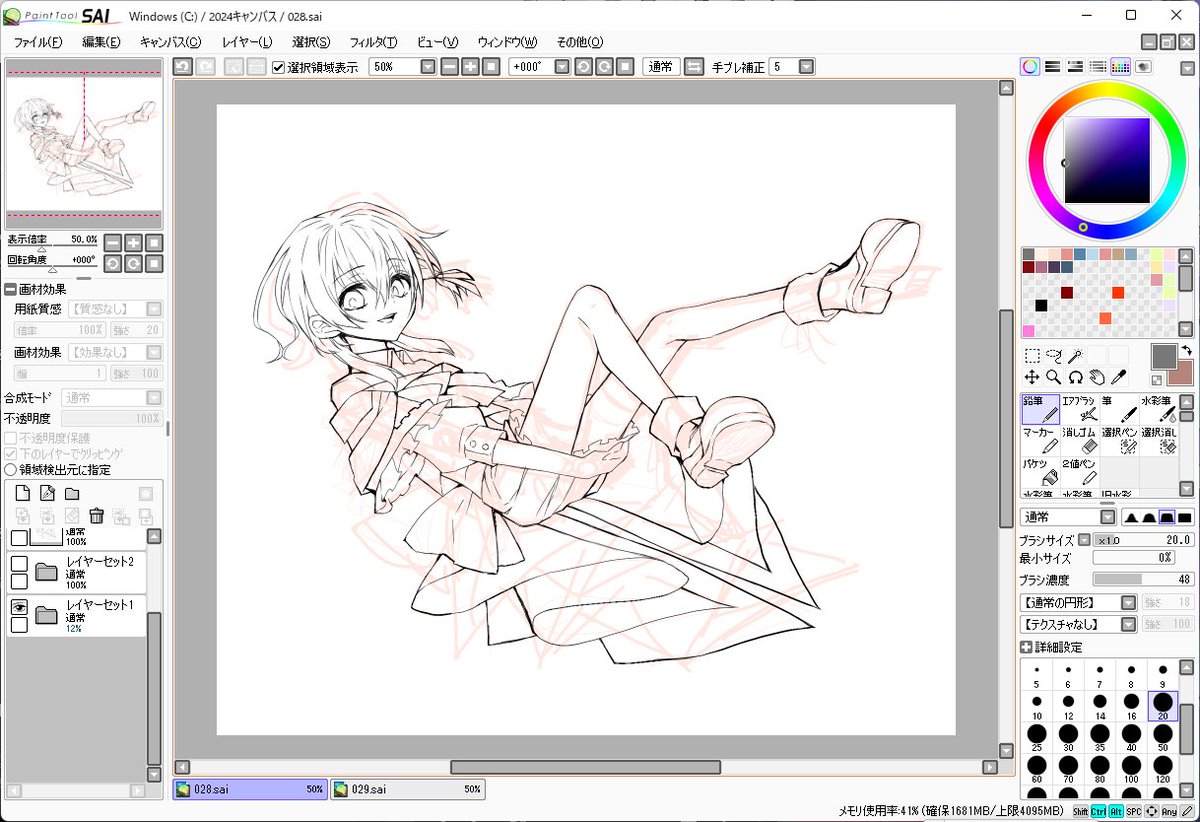Create a new normal layer

click(x=22, y=493)
